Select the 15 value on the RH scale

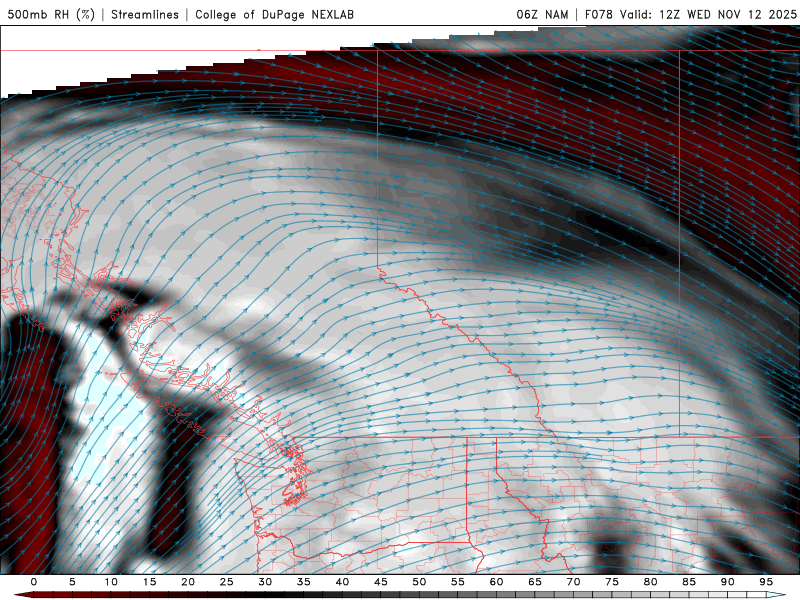[149, 582]
